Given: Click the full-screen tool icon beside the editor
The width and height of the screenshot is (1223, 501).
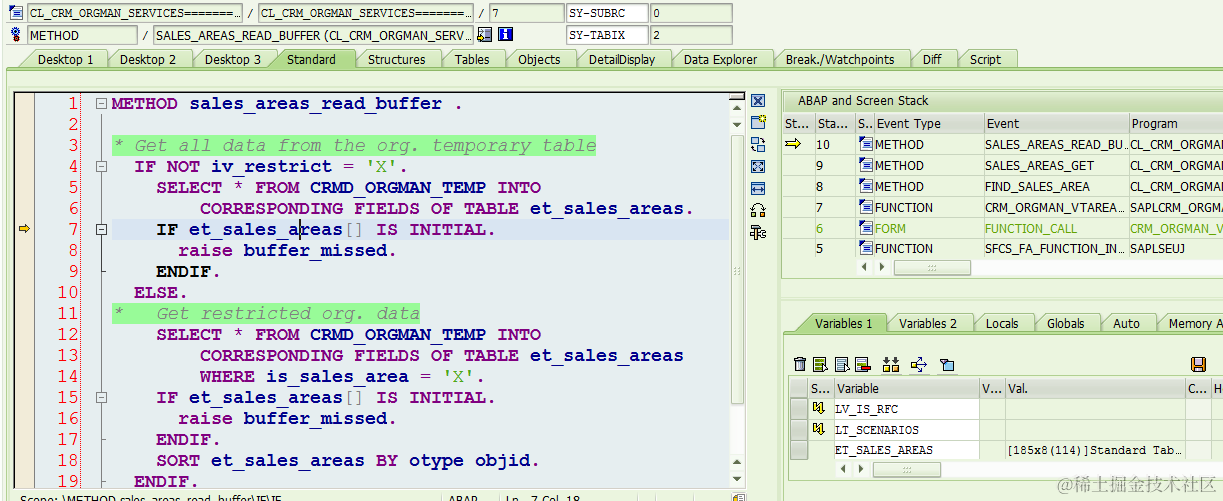Looking at the screenshot, I should tap(758, 166).
